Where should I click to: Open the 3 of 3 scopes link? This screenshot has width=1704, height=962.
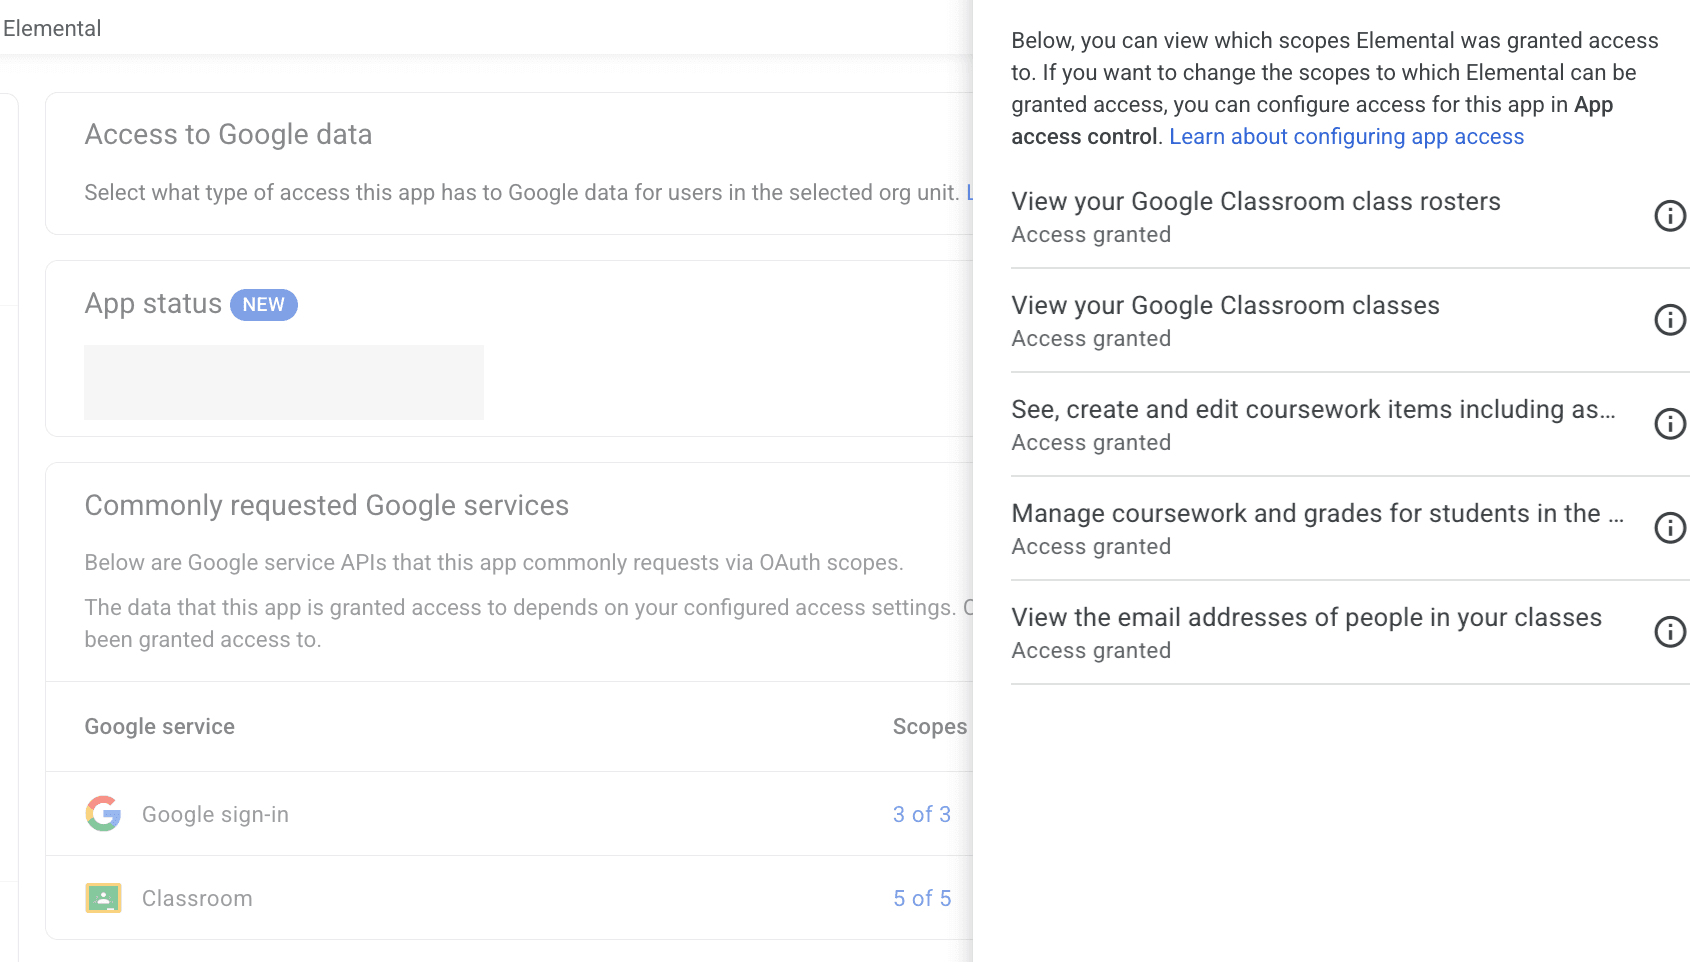tap(922, 815)
